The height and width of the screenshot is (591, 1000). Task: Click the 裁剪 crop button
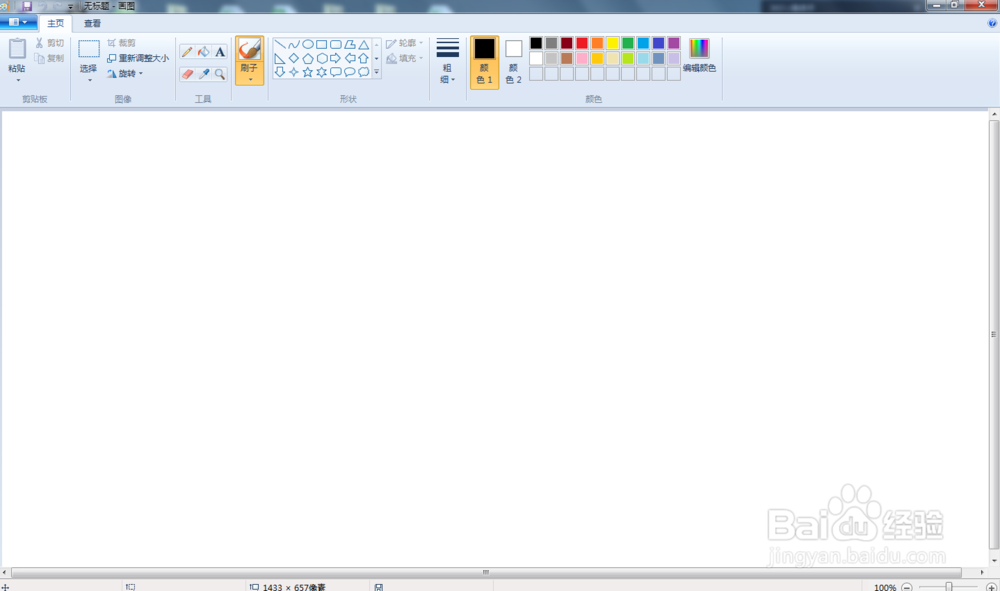121,43
